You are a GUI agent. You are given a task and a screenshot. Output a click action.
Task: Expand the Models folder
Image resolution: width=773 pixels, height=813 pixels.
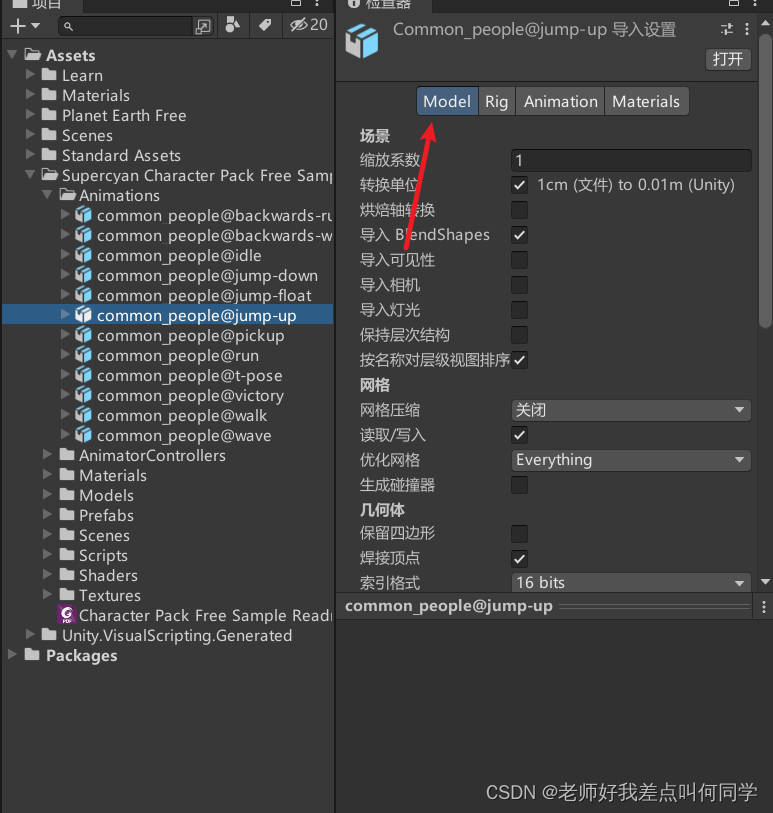click(47, 495)
